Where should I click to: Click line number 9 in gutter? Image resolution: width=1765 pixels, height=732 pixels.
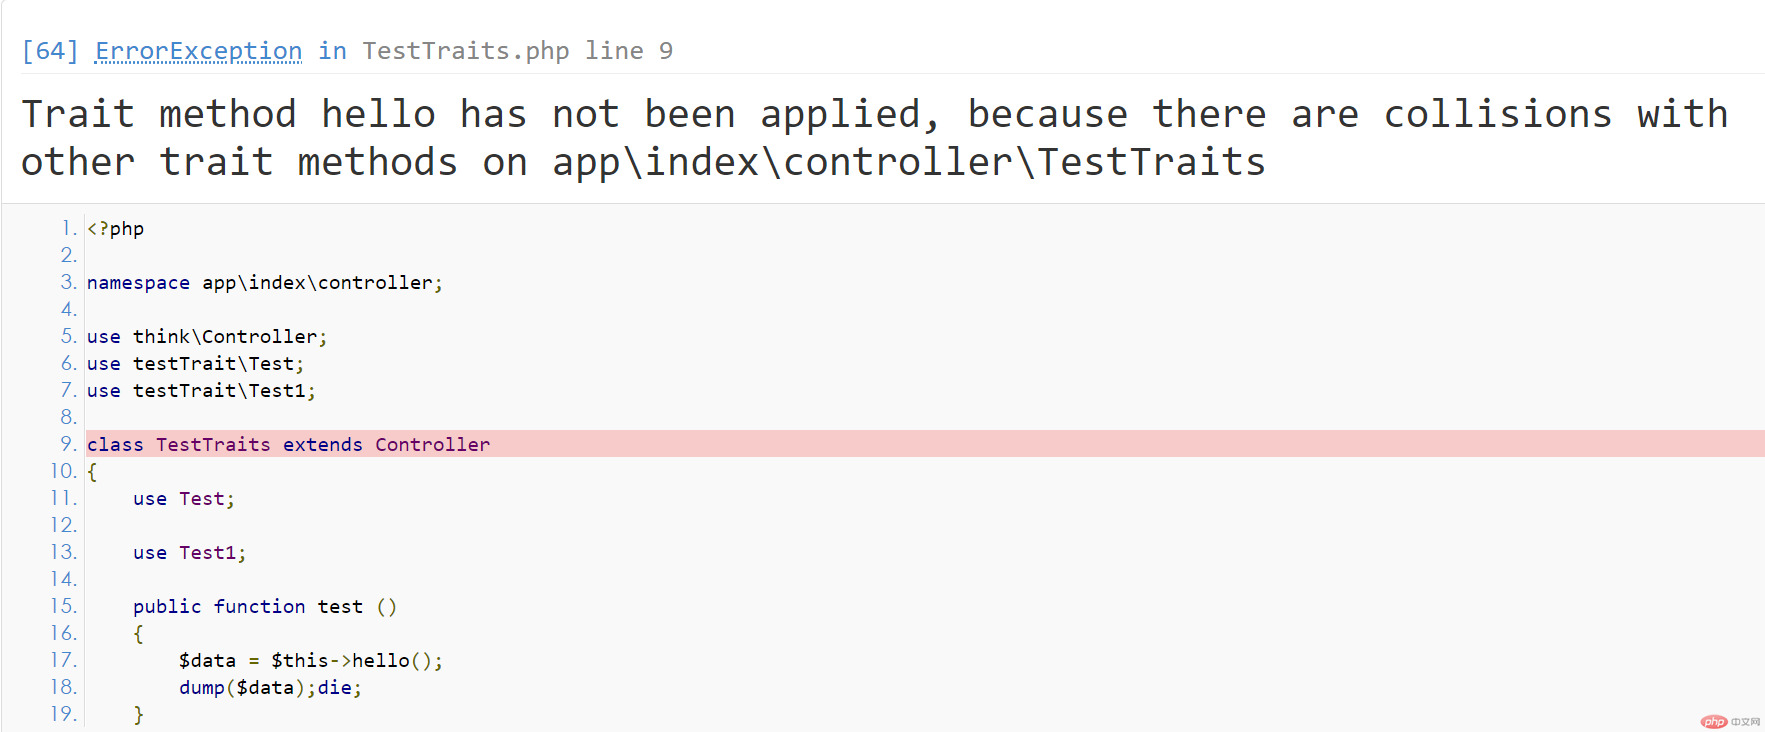pyautogui.click(x=68, y=444)
